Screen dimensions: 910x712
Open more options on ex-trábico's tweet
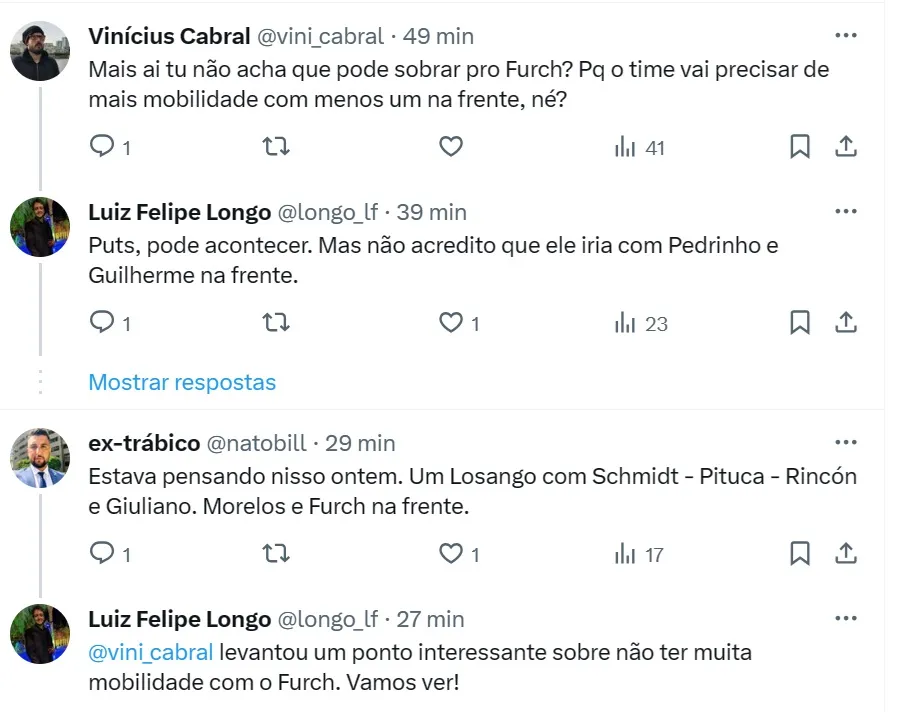coord(846,443)
